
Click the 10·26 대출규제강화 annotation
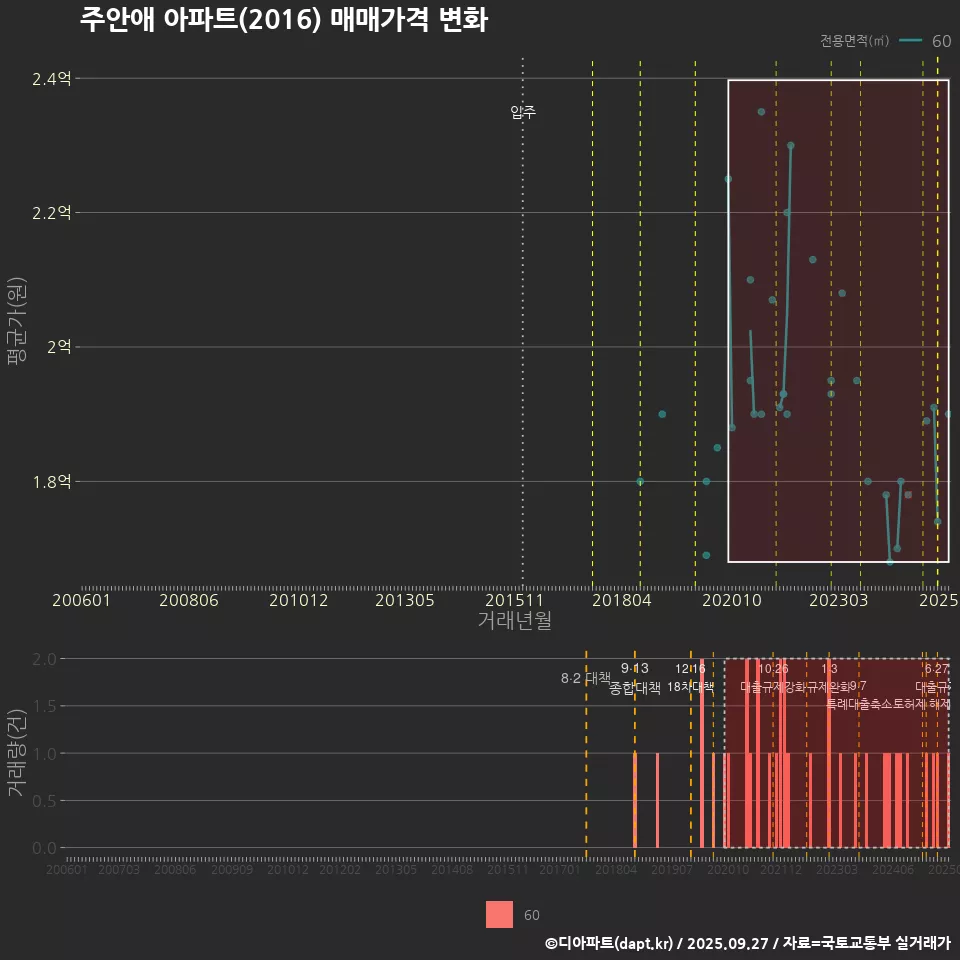point(773,678)
